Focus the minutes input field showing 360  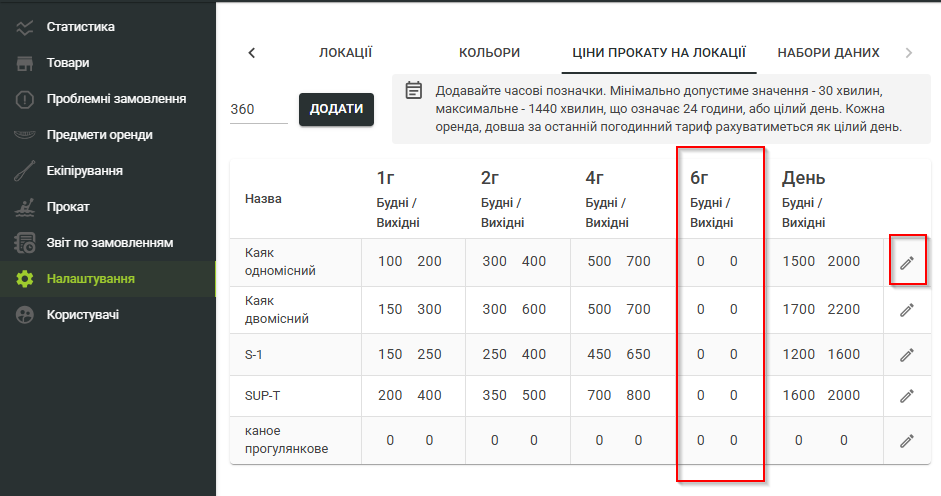pyautogui.click(x=259, y=109)
